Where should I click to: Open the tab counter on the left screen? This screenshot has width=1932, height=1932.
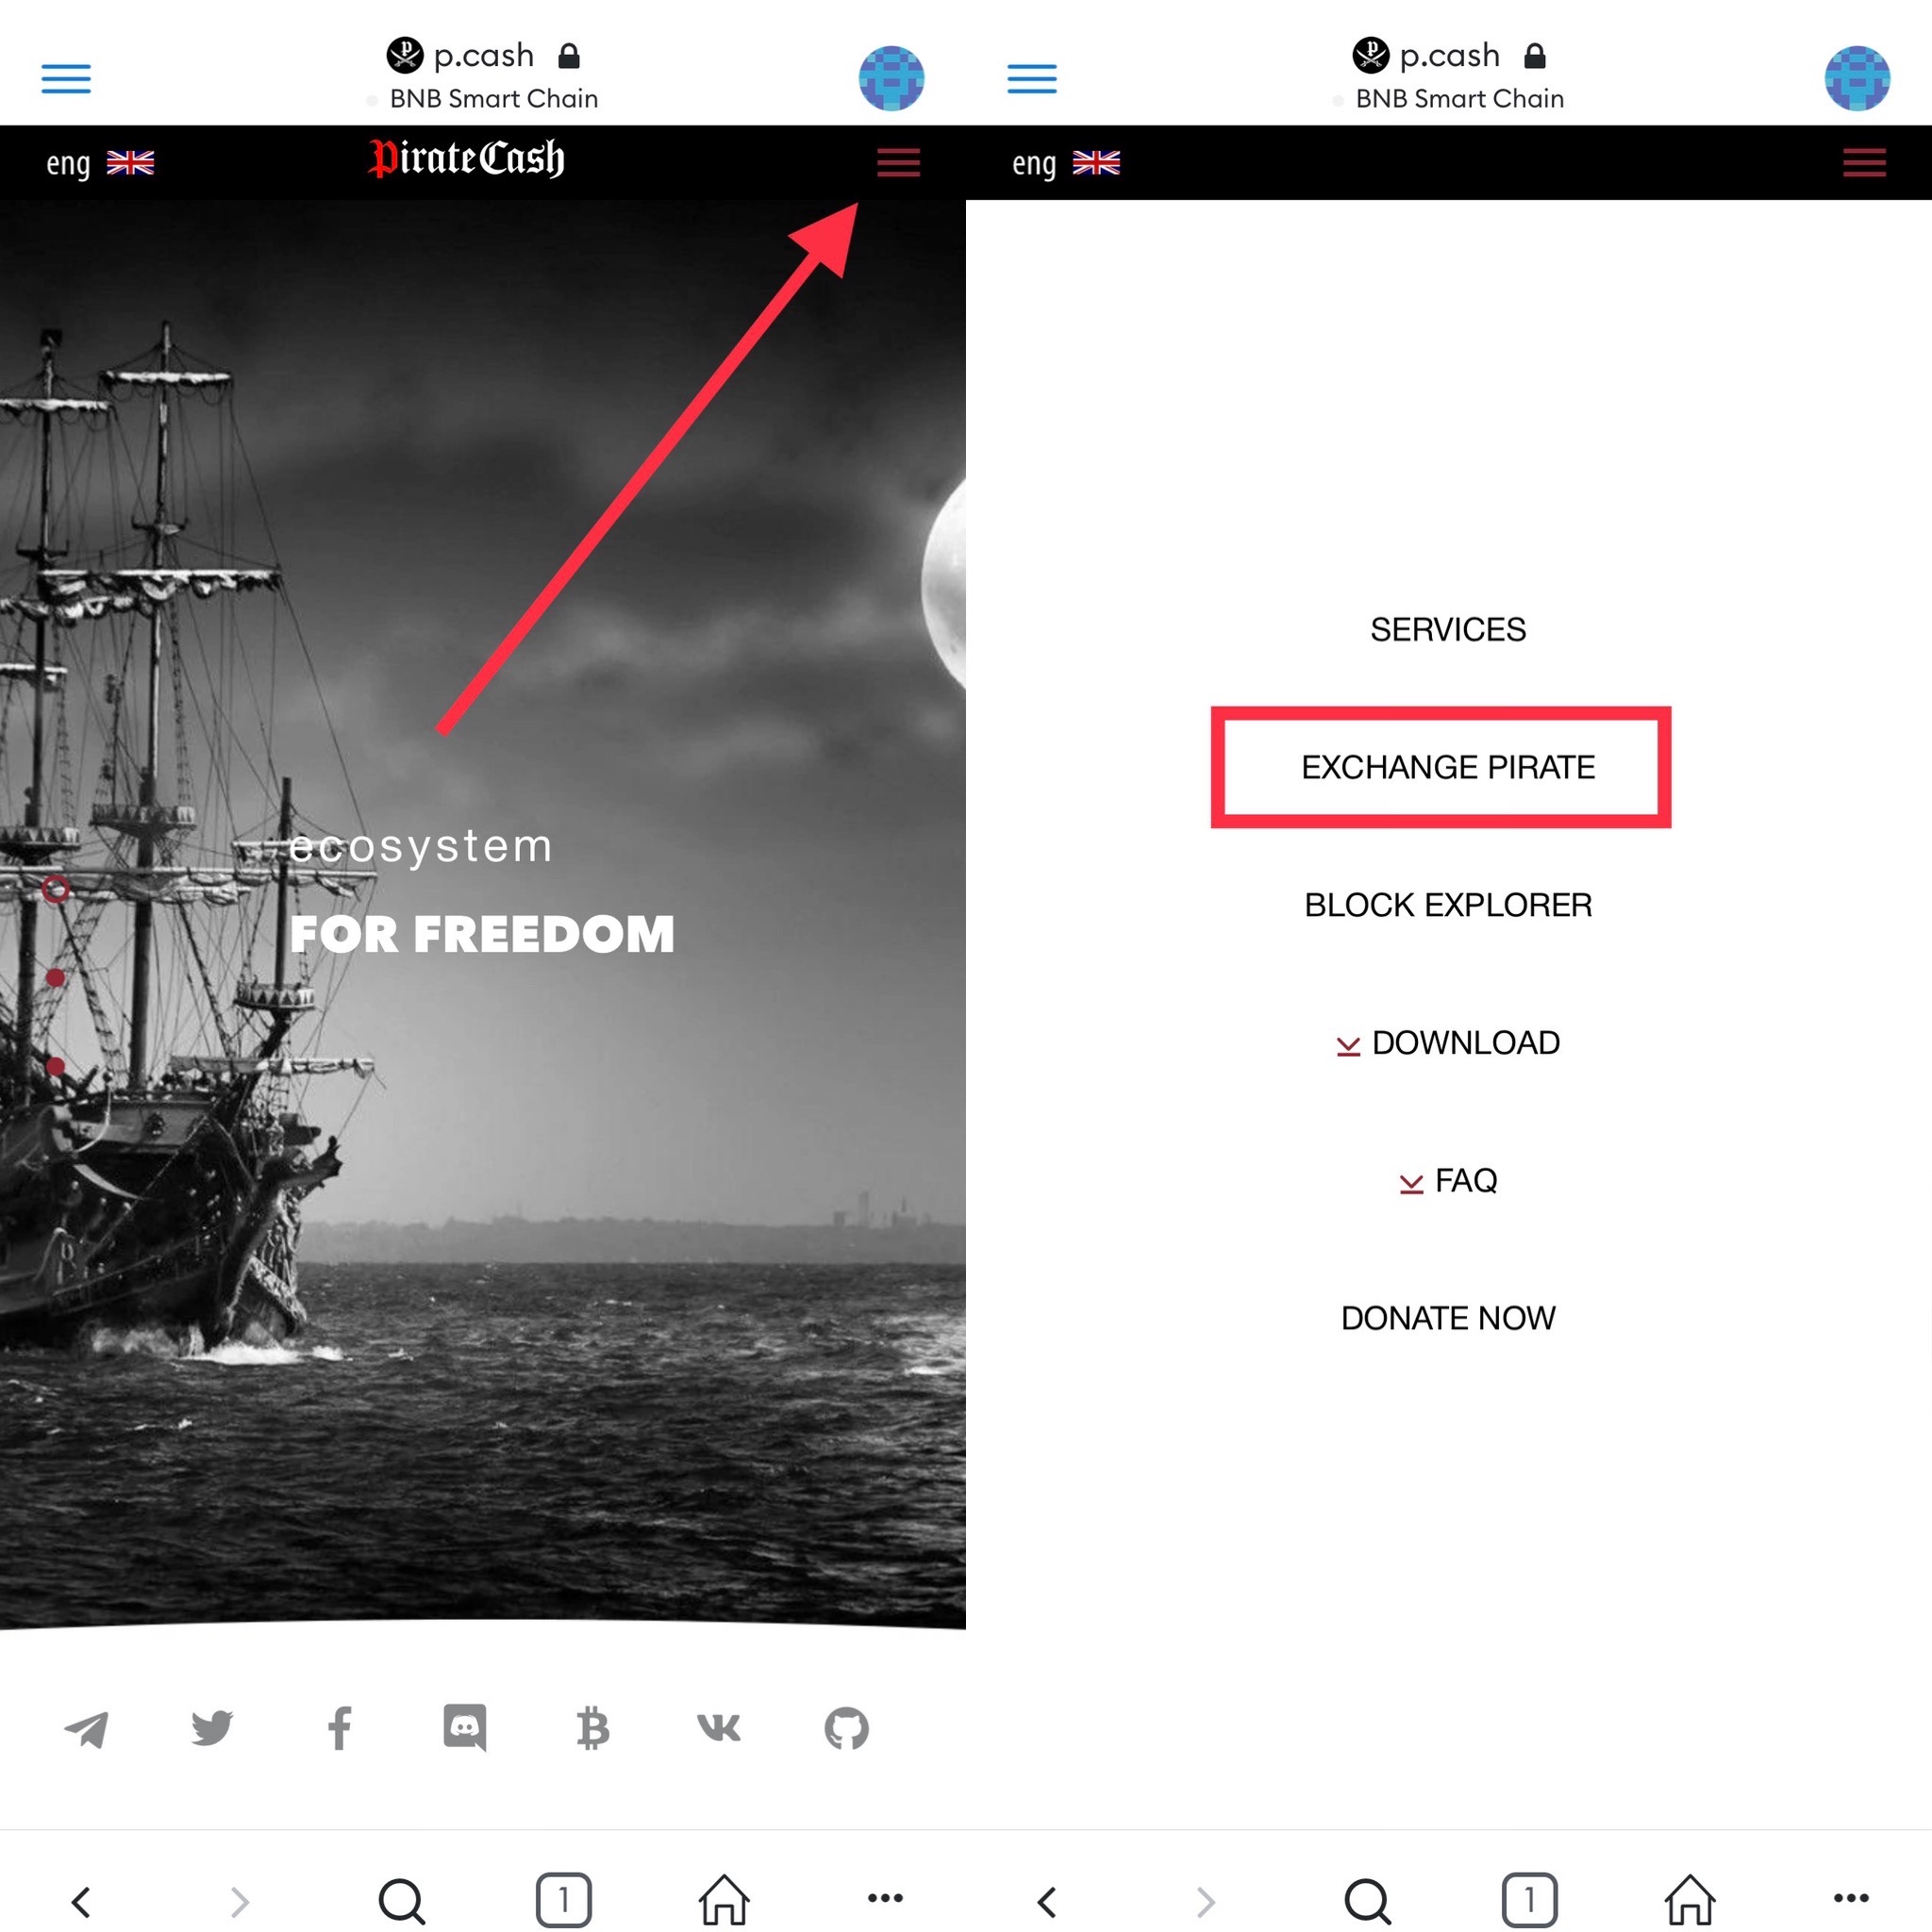point(564,1900)
